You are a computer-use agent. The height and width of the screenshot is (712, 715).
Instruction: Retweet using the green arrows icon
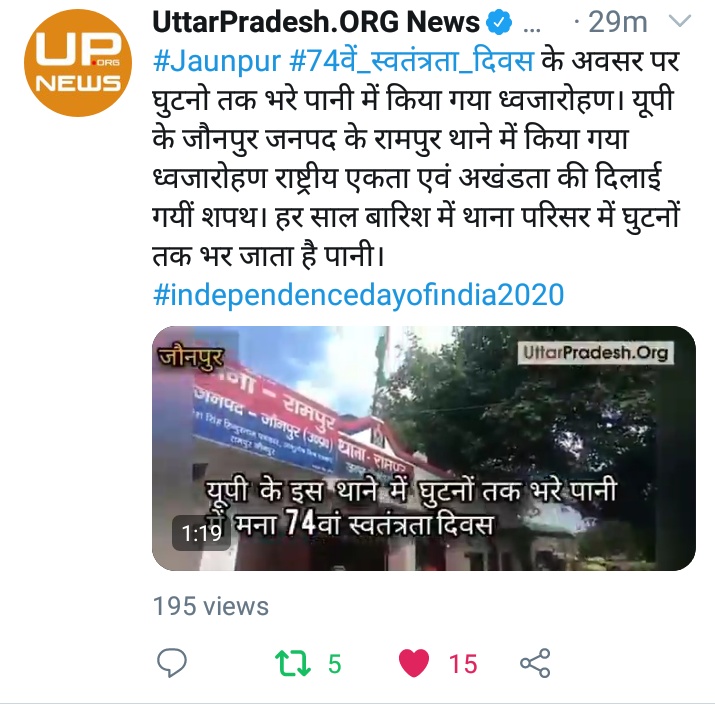click(x=293, y=663)
